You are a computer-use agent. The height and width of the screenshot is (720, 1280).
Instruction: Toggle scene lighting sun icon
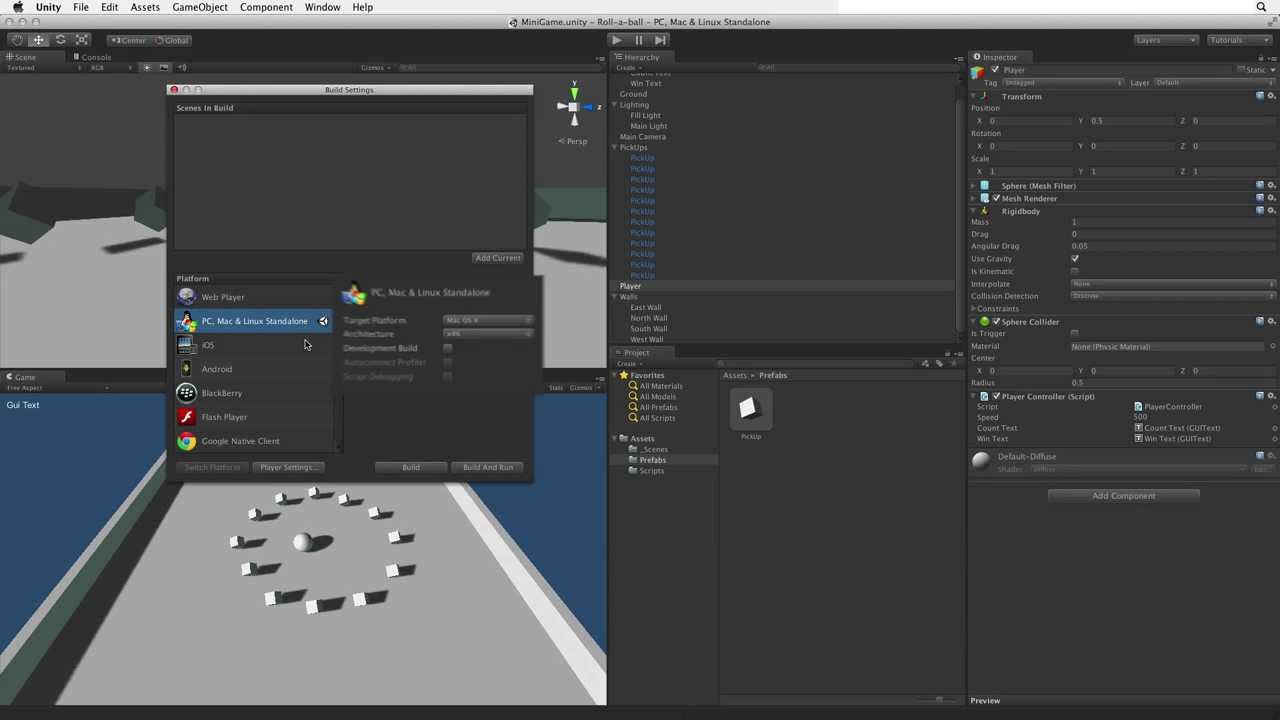click(x=146, y=67)
